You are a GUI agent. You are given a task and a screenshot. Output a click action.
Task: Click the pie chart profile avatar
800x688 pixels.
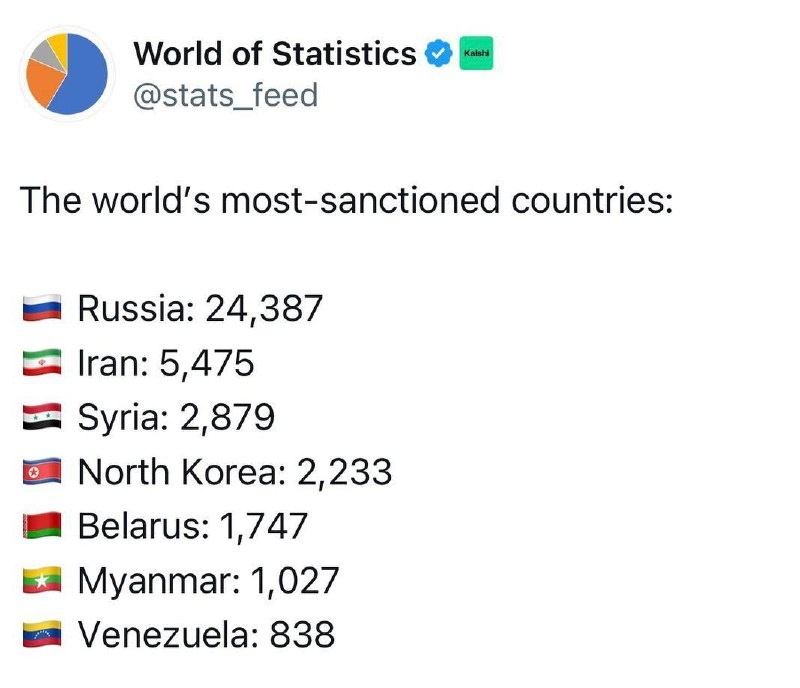(66, 72)
